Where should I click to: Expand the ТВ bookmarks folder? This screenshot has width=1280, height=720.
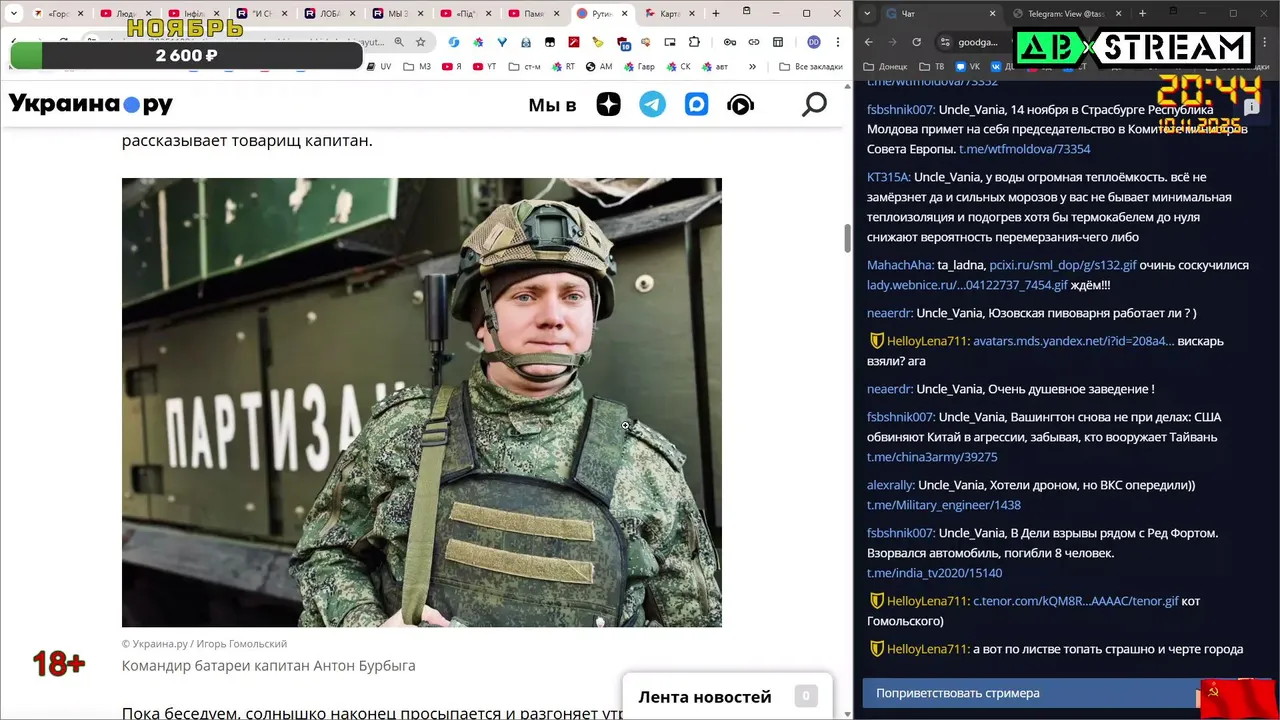[931, 66]
